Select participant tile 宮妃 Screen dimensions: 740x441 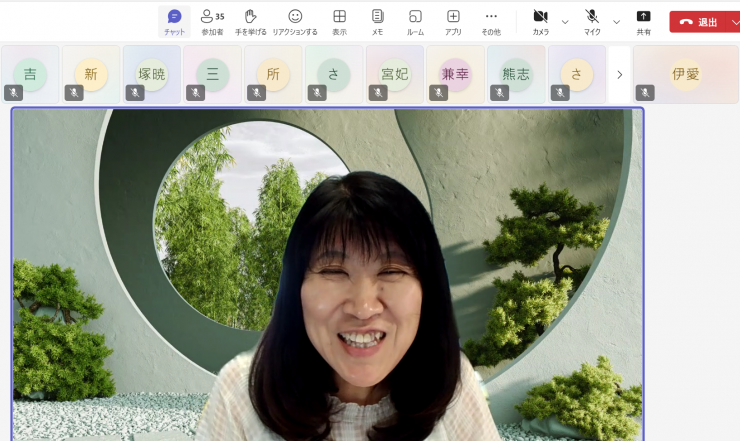click(x=395, y=74)
